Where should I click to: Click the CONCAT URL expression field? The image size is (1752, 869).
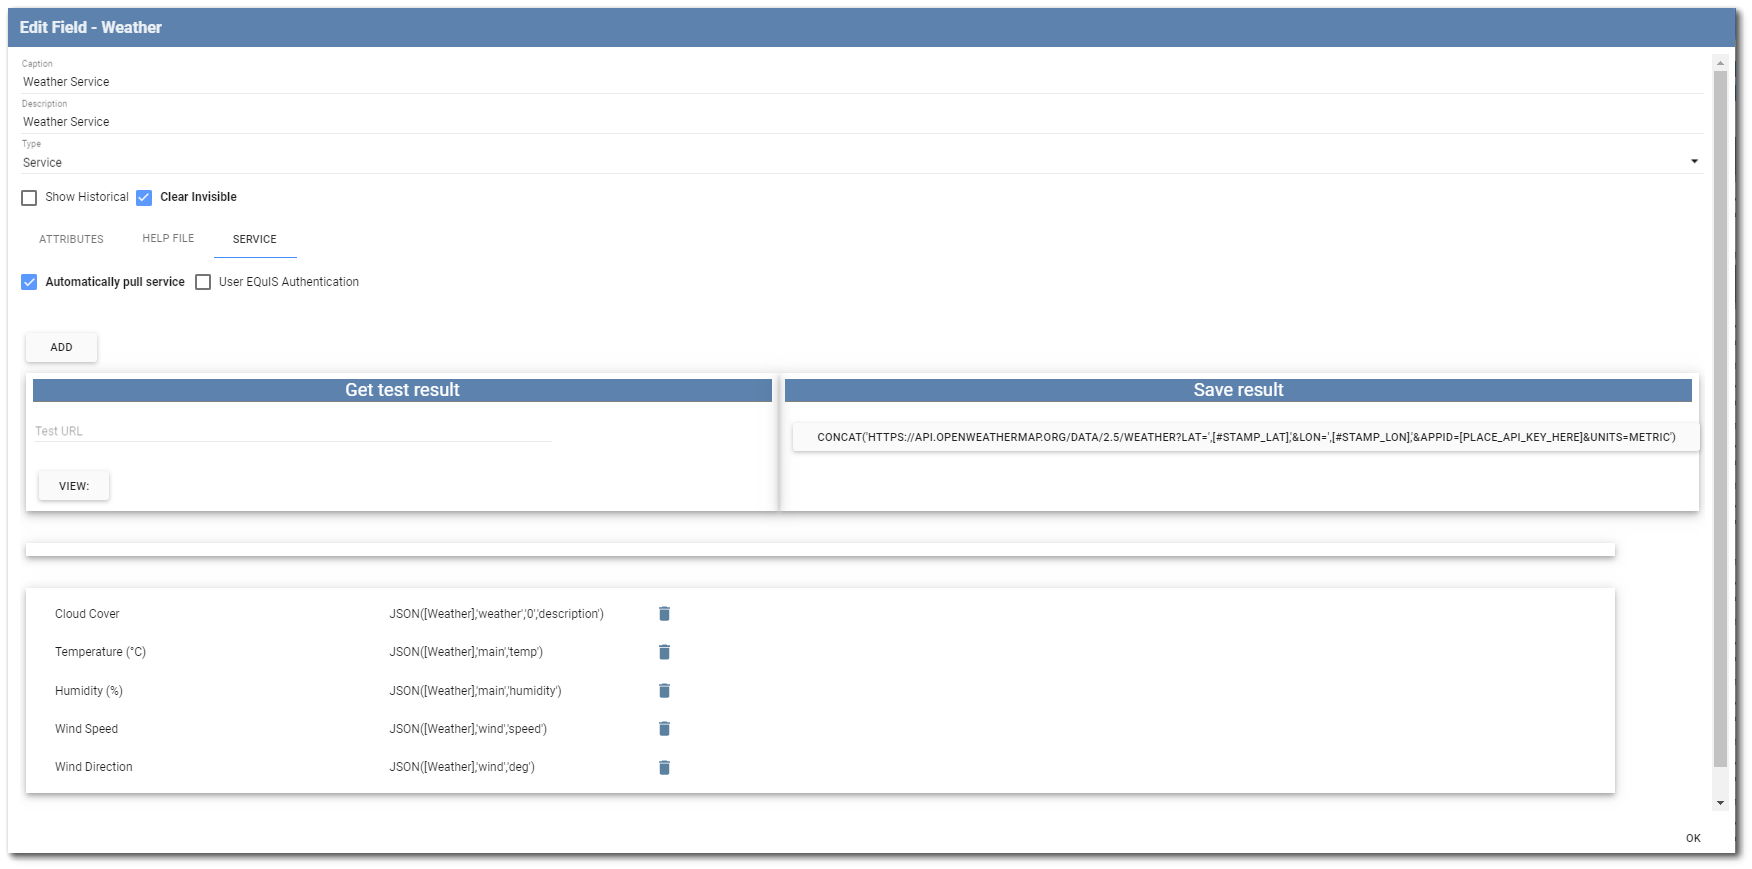click(1245, 437)
